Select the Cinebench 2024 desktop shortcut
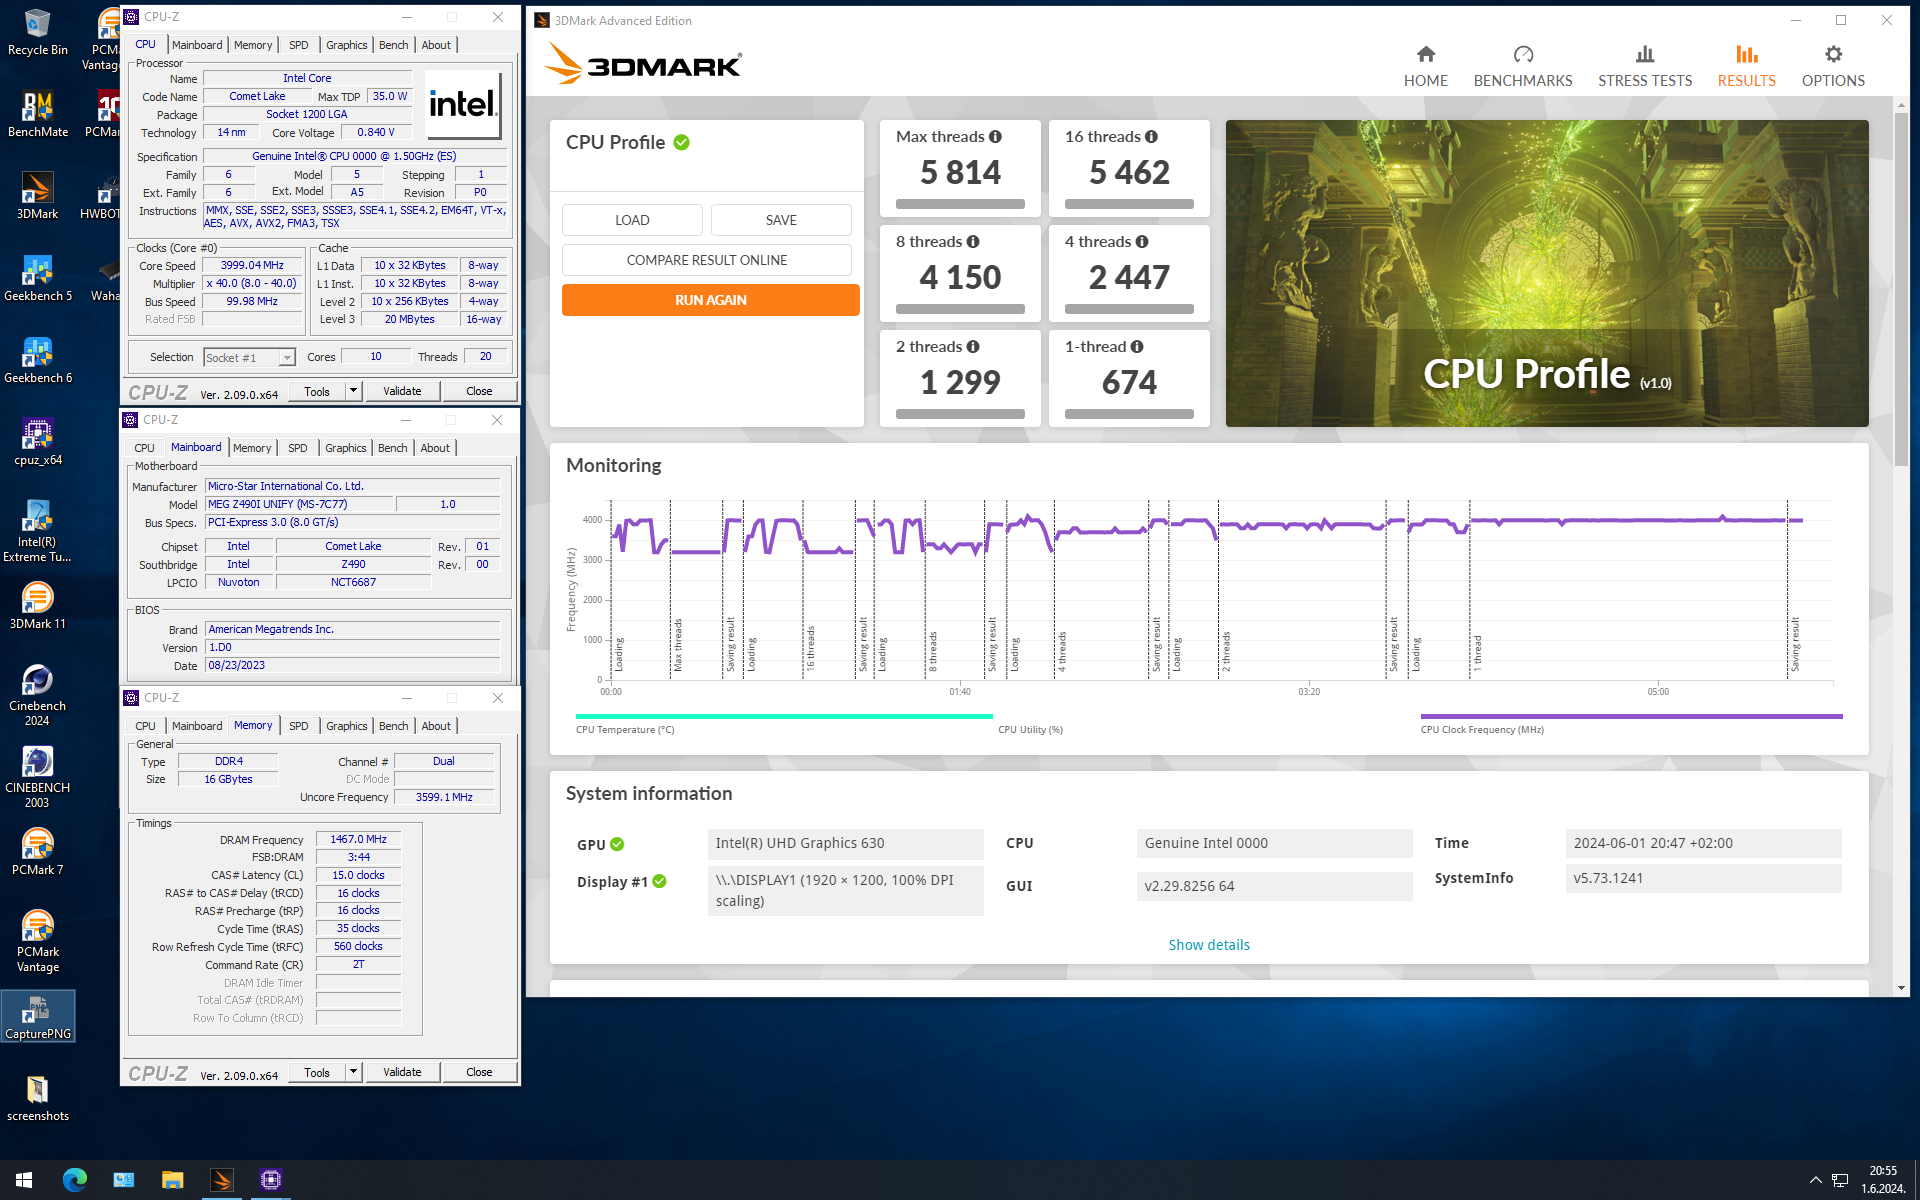The height and width of the screenshot is (1200, 1920). (x=37, y=695)
